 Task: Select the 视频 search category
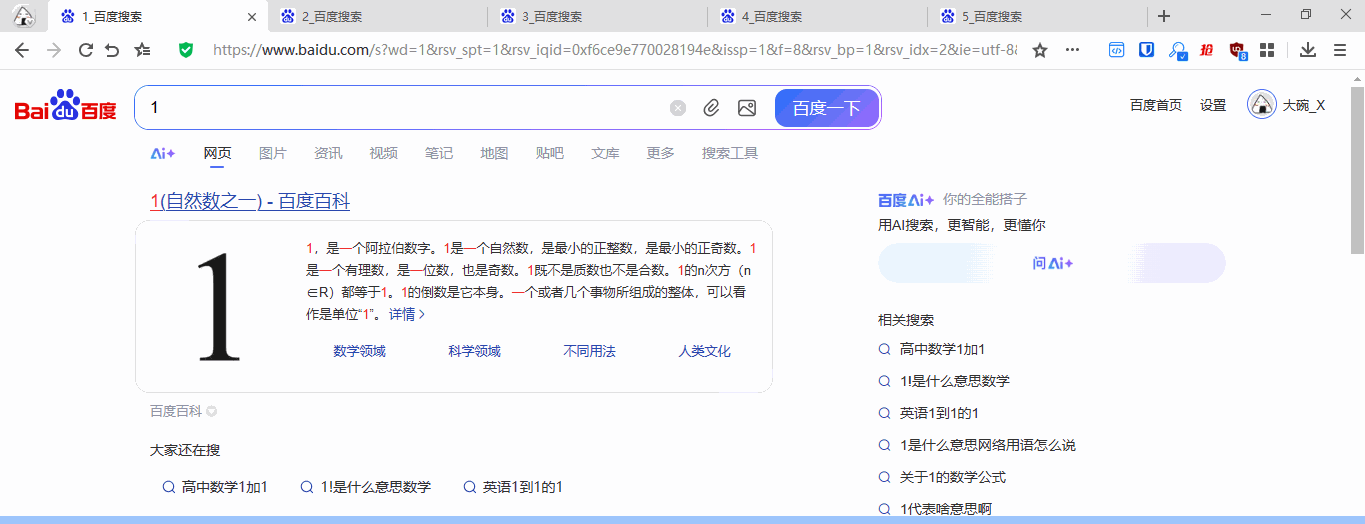[383, 153]
